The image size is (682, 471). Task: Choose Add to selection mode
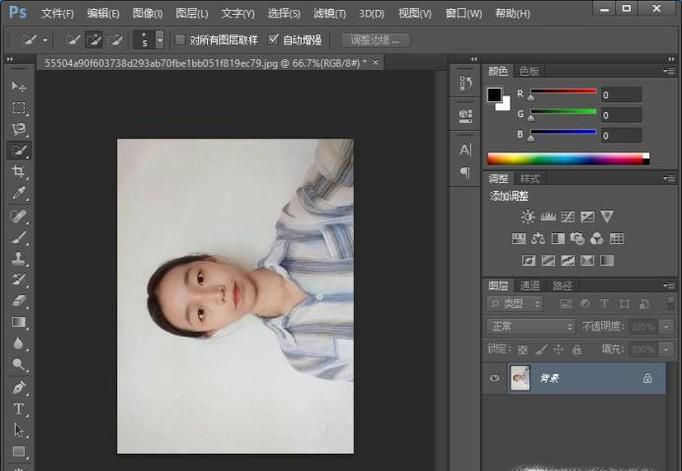click(94, 40)
